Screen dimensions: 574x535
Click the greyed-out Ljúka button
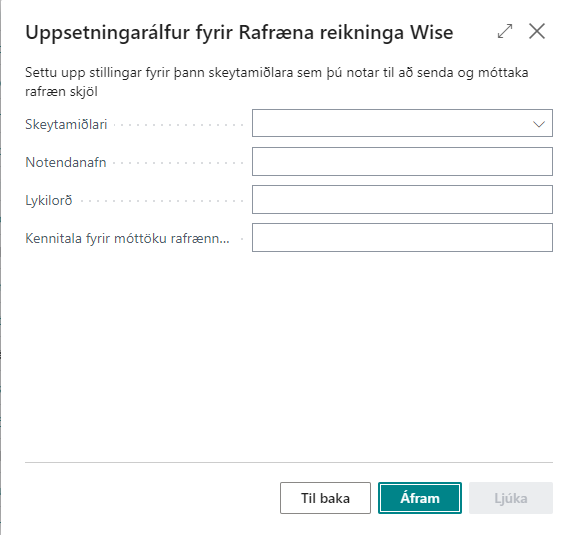tap(511, 498)
